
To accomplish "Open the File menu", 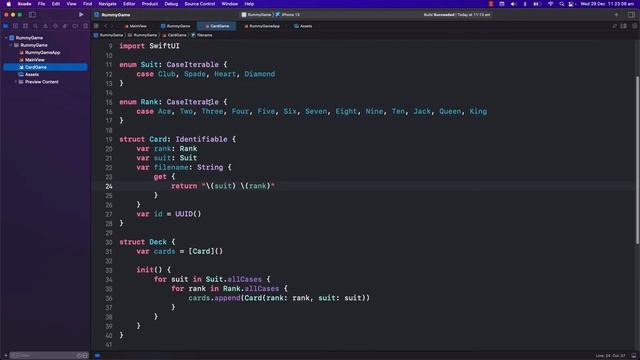I will (x=41, y=4).
